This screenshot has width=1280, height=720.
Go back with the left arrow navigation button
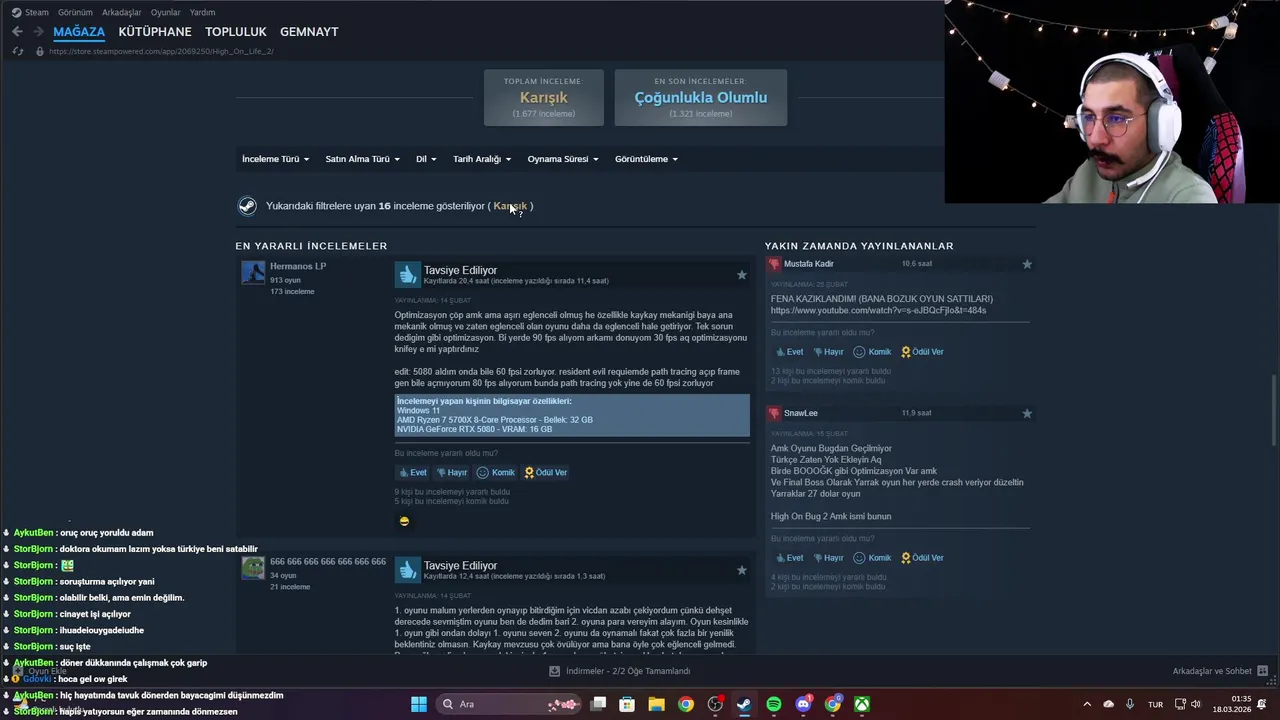17,32
